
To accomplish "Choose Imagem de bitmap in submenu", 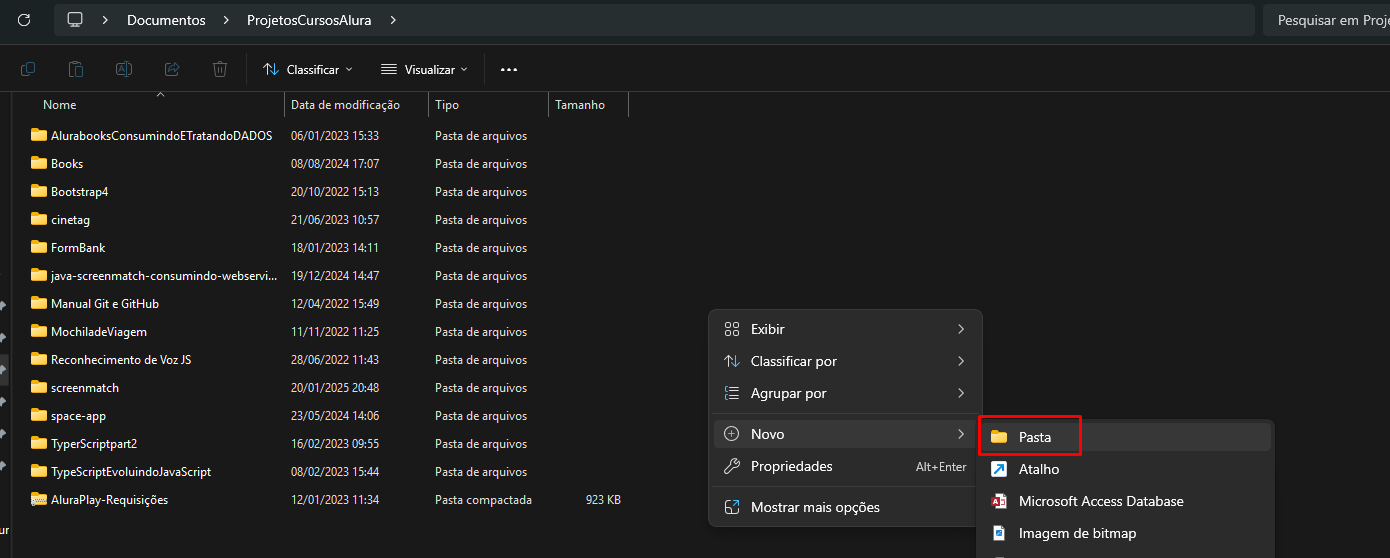I will pyautogui.click(x=1125, y=533).
